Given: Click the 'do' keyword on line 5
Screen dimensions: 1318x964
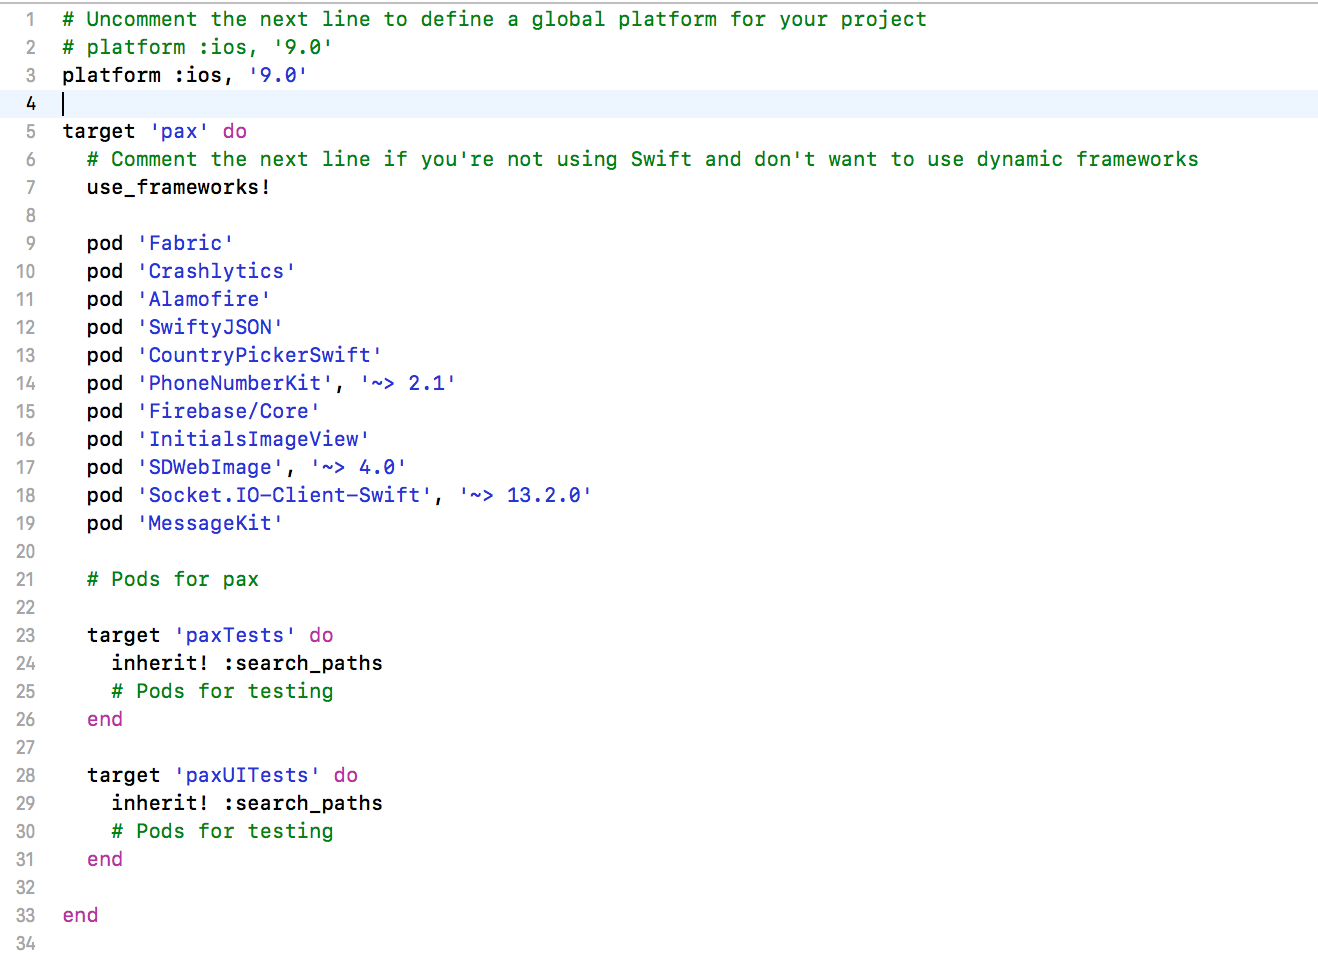Looking at the screenshot, I should click(235, 131).
